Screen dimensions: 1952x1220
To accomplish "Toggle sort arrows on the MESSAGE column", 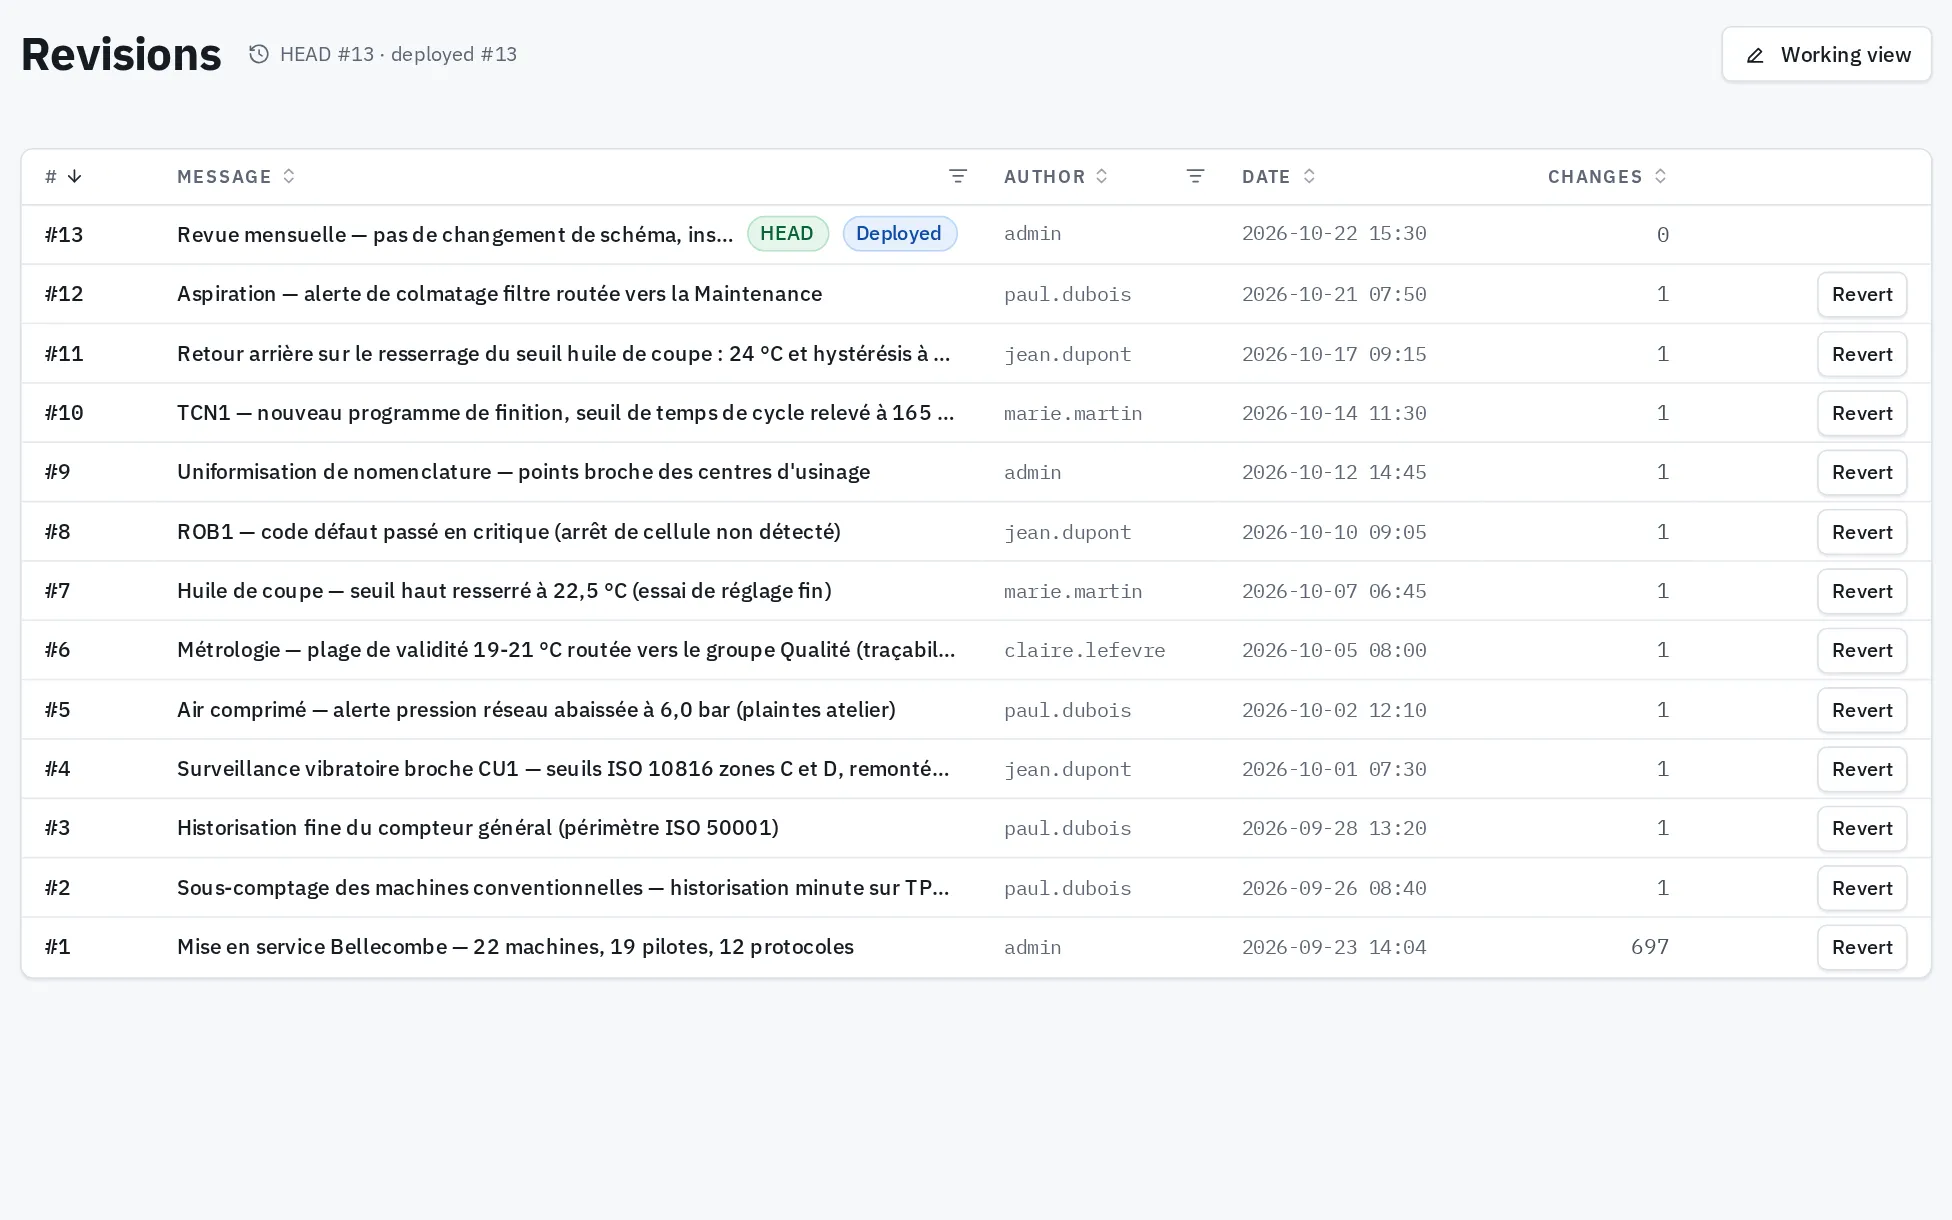I will (289, 177).
